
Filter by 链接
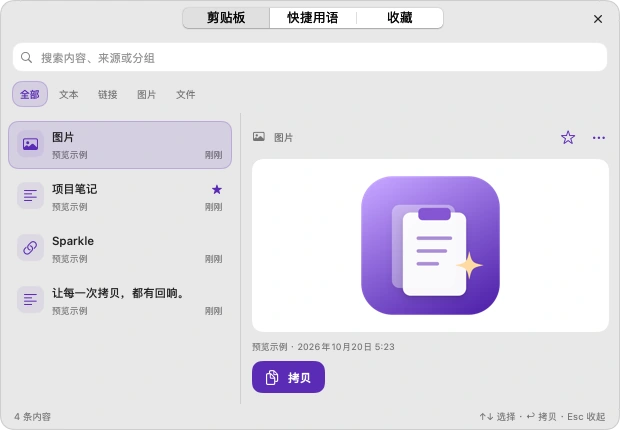pyautogui.click(x=108, y=95)
